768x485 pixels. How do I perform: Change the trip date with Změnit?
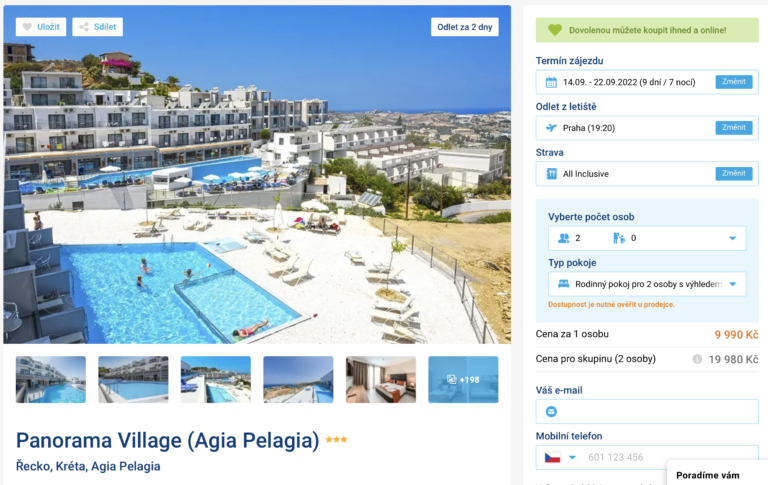[x=734, y=82]
